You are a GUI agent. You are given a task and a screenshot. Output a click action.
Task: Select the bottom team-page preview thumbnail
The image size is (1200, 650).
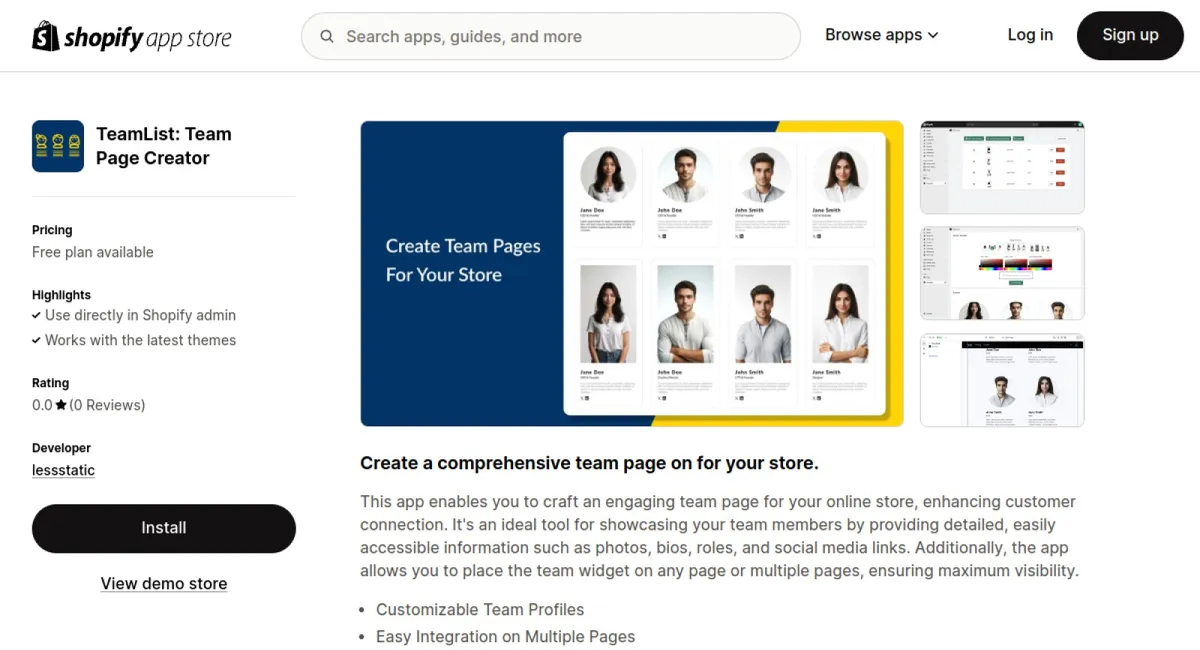click(1001, 380)
